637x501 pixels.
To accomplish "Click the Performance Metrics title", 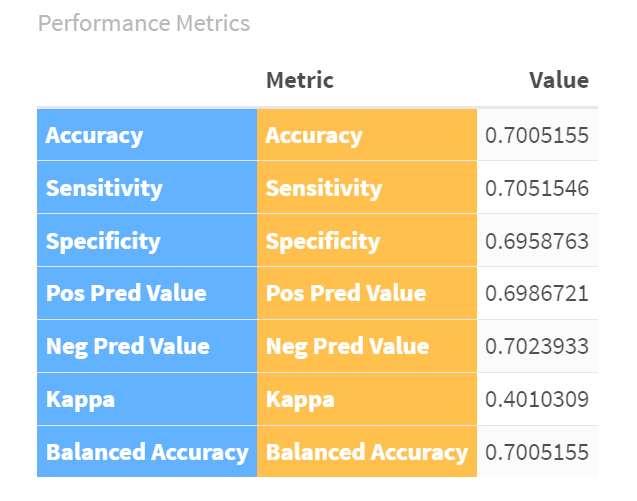I will pyautogui.click(x=143, y=22).
